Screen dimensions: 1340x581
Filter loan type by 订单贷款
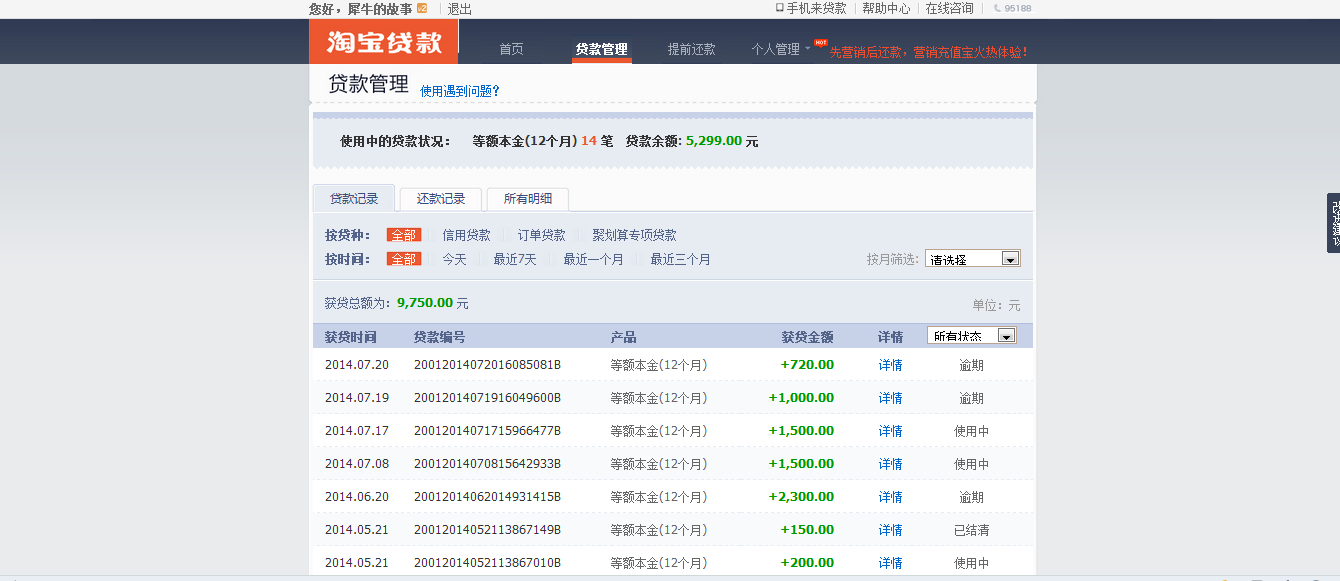click(x=541, y=235)
